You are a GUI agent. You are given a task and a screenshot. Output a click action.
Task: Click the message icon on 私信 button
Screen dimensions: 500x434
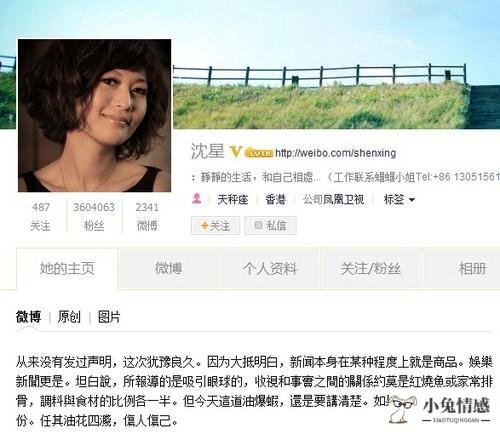pos(258,225)
